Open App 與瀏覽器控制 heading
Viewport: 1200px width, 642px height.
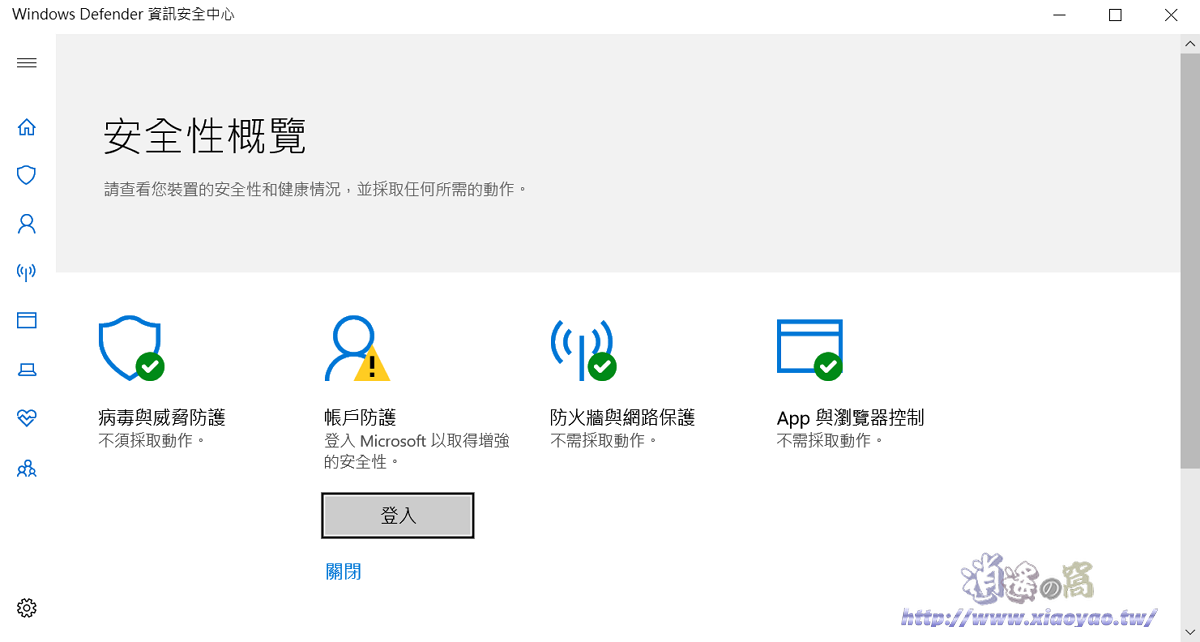[x=851, y=417]
